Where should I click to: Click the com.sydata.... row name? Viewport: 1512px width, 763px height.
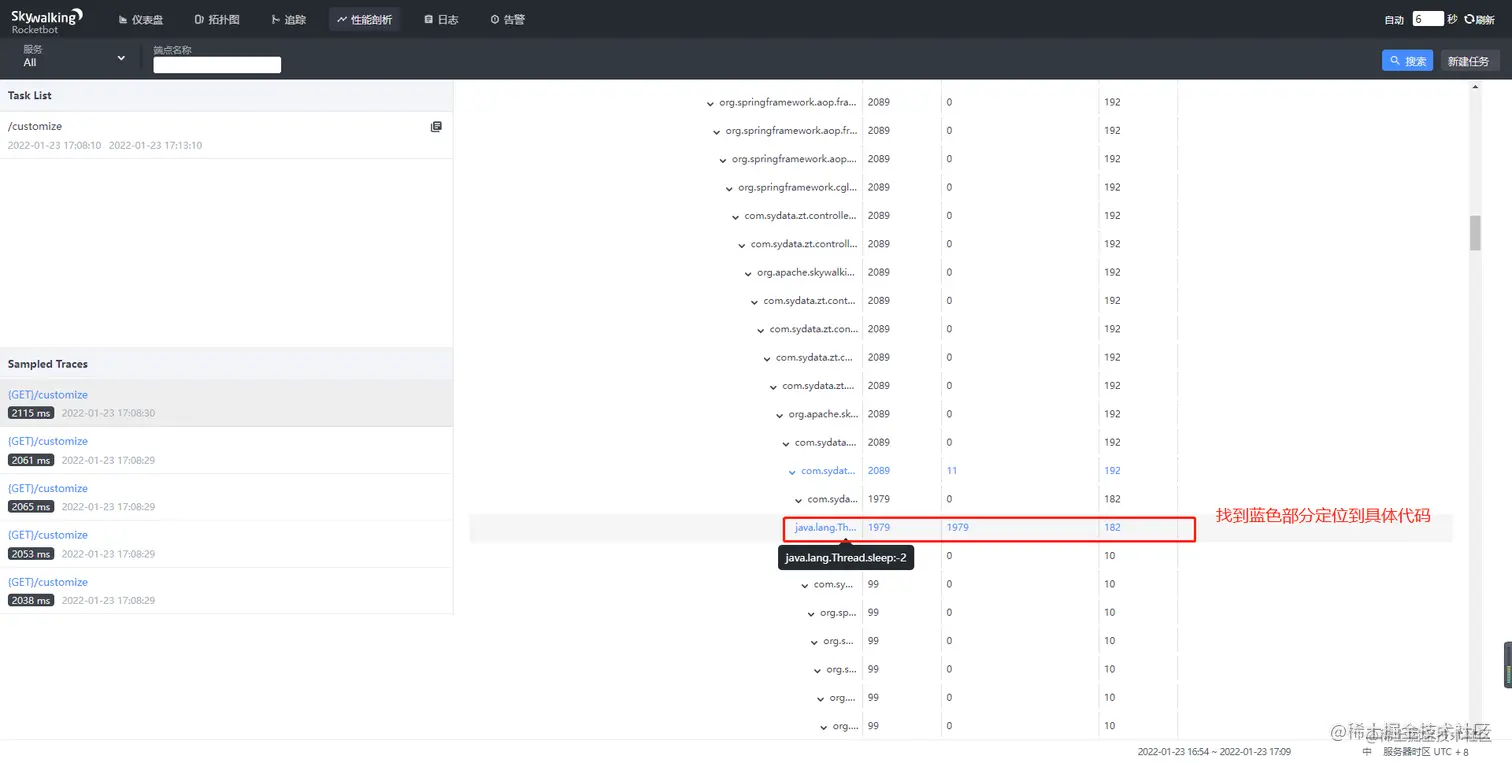click(x=825, y=442)
